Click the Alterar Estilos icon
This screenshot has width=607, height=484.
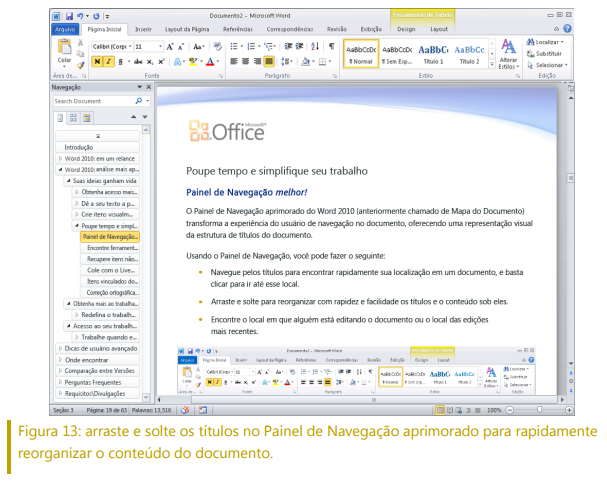[x=508, y=51]
